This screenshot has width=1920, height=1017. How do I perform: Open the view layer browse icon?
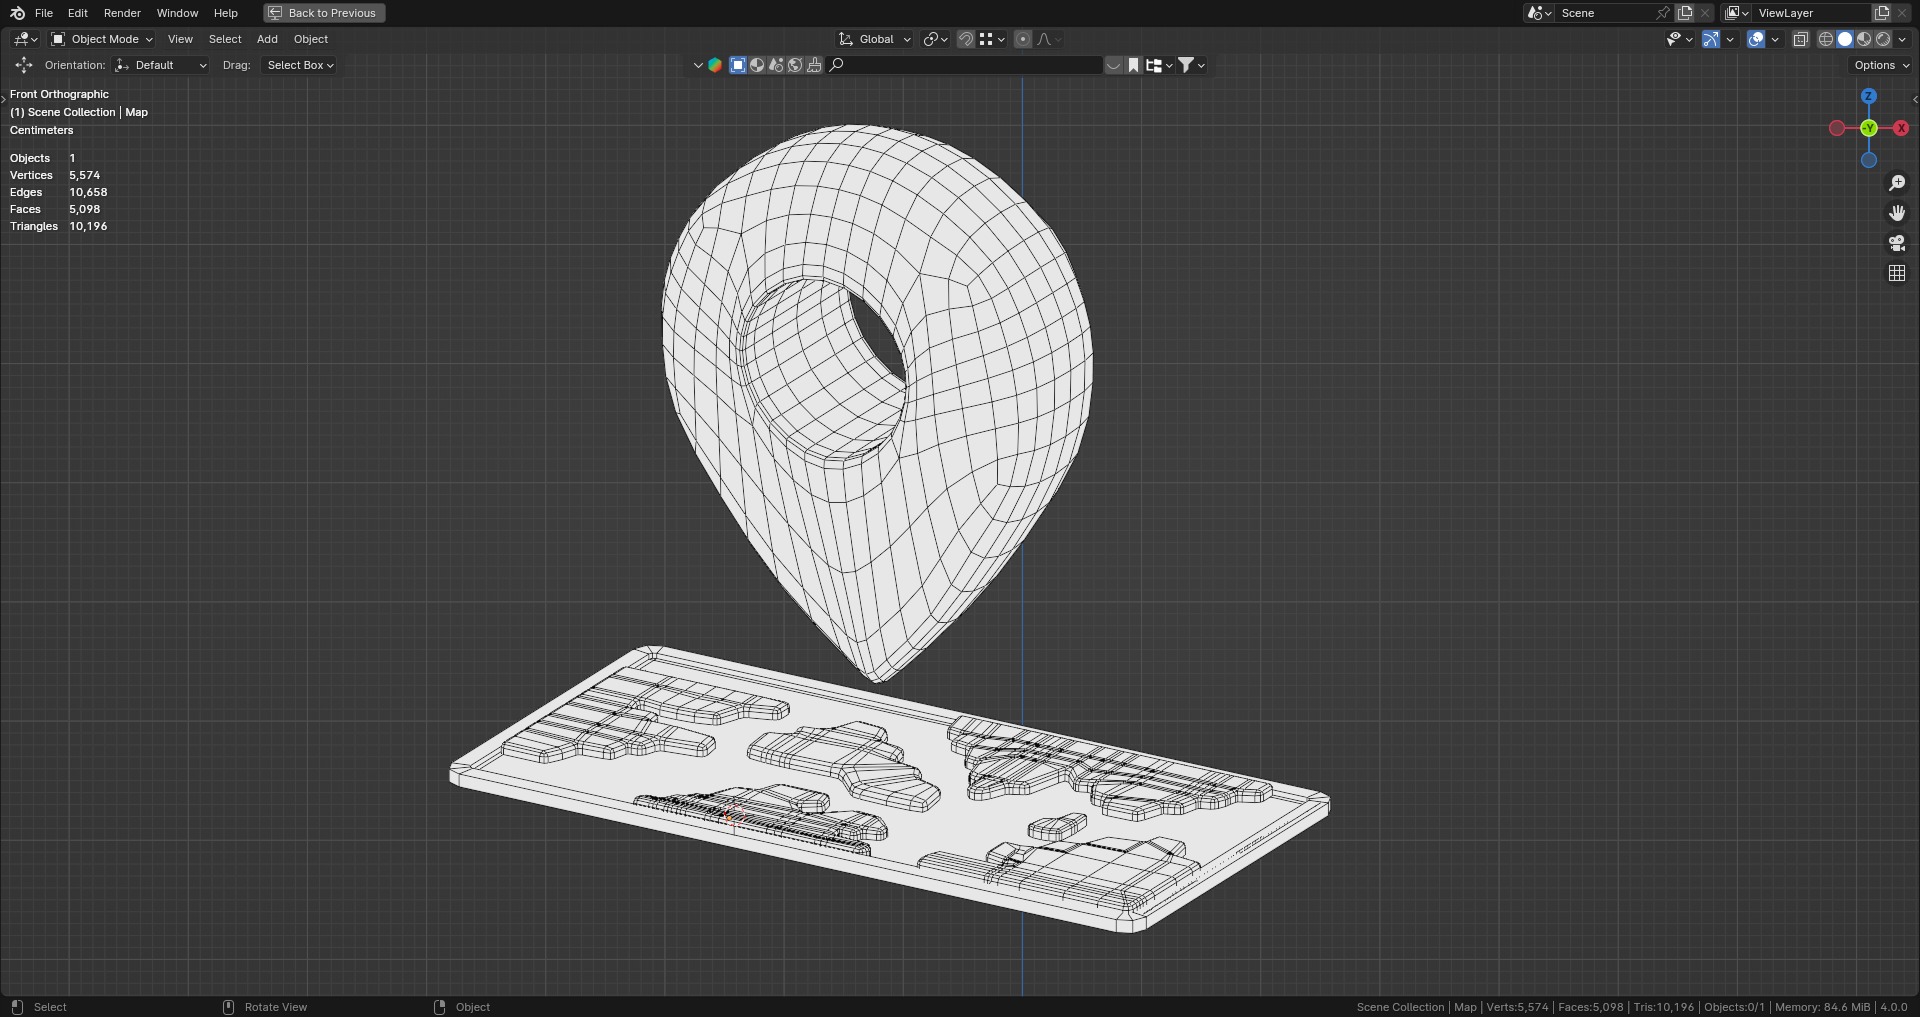(1737, 13)
